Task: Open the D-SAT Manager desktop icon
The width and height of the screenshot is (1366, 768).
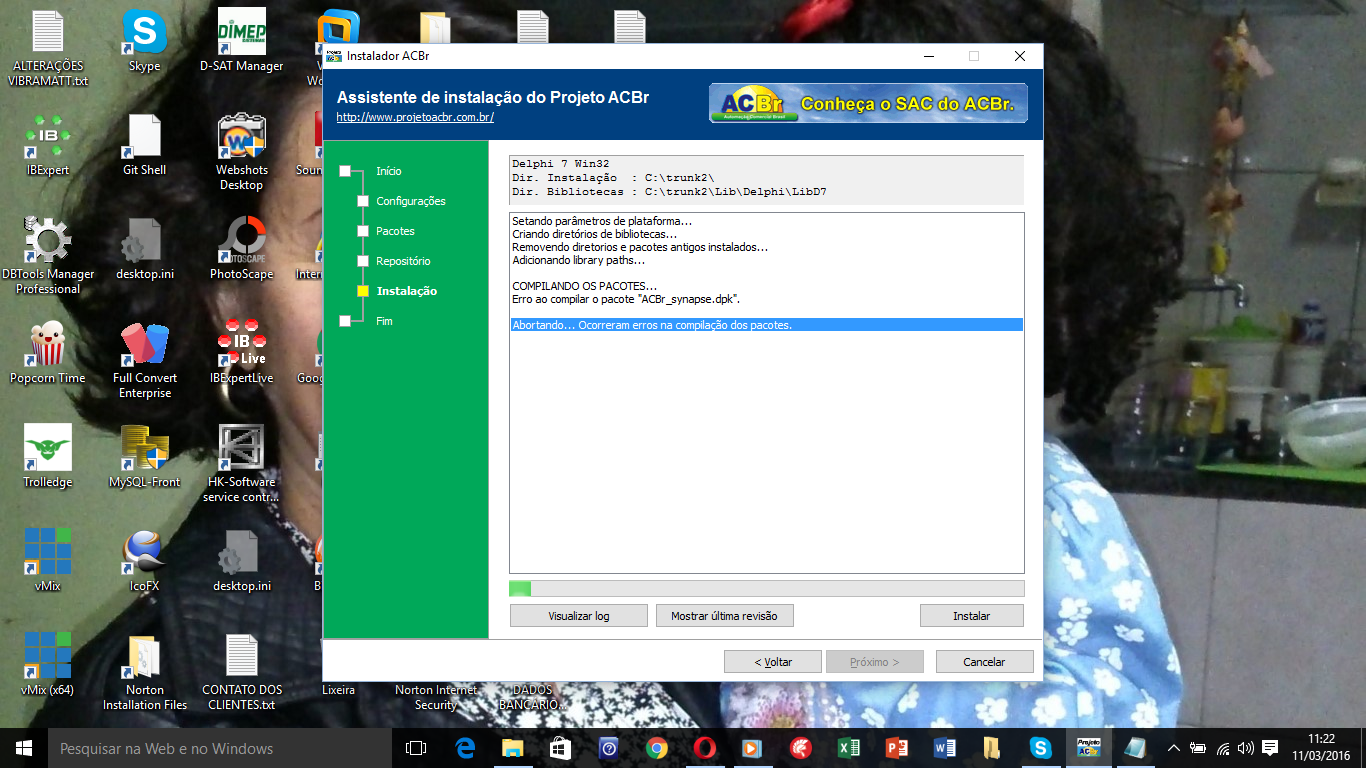Action: (x=241, y=42)
